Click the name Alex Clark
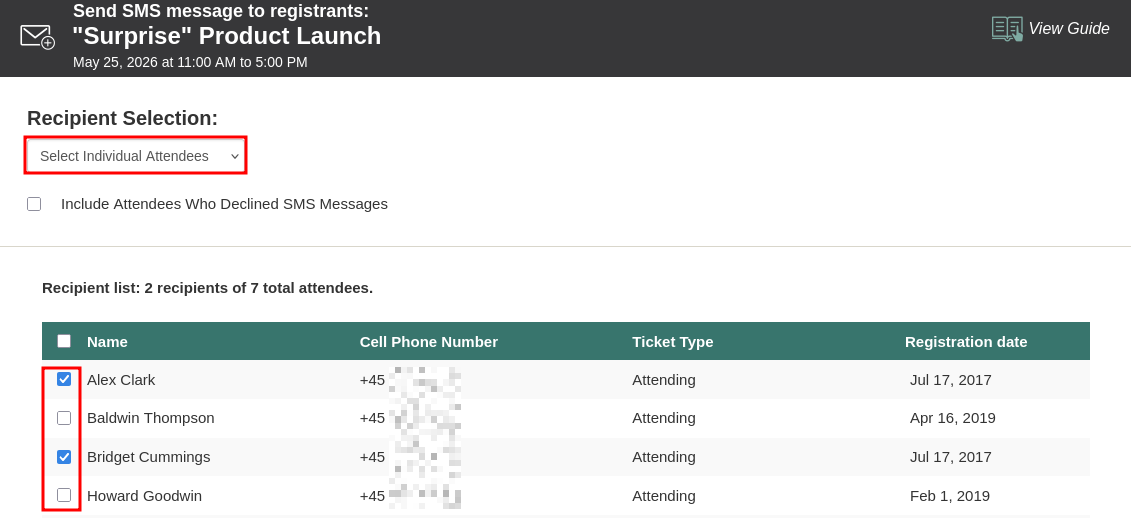This screenshot has width=1131, height=518. click(121, 380)
